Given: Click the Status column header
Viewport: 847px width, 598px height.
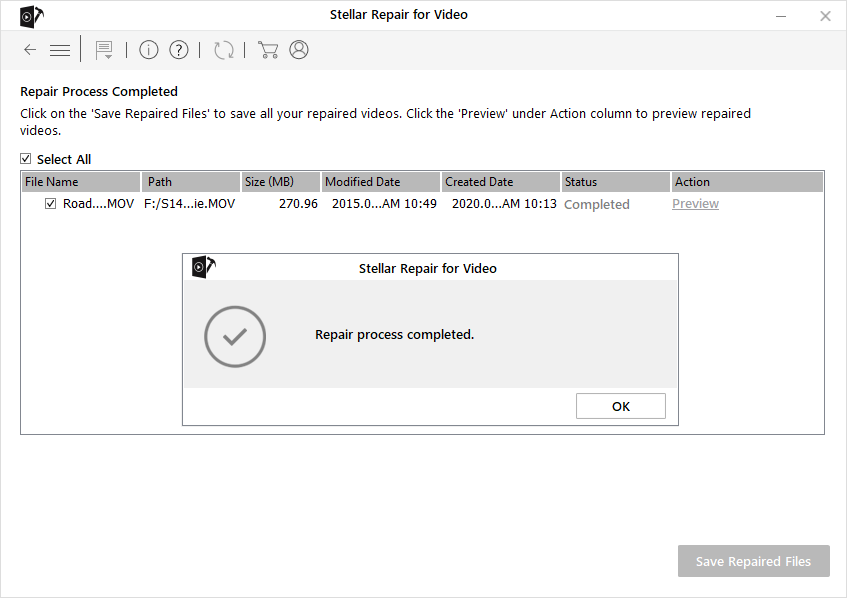Looking at the screenshot, I should [614, 182].
